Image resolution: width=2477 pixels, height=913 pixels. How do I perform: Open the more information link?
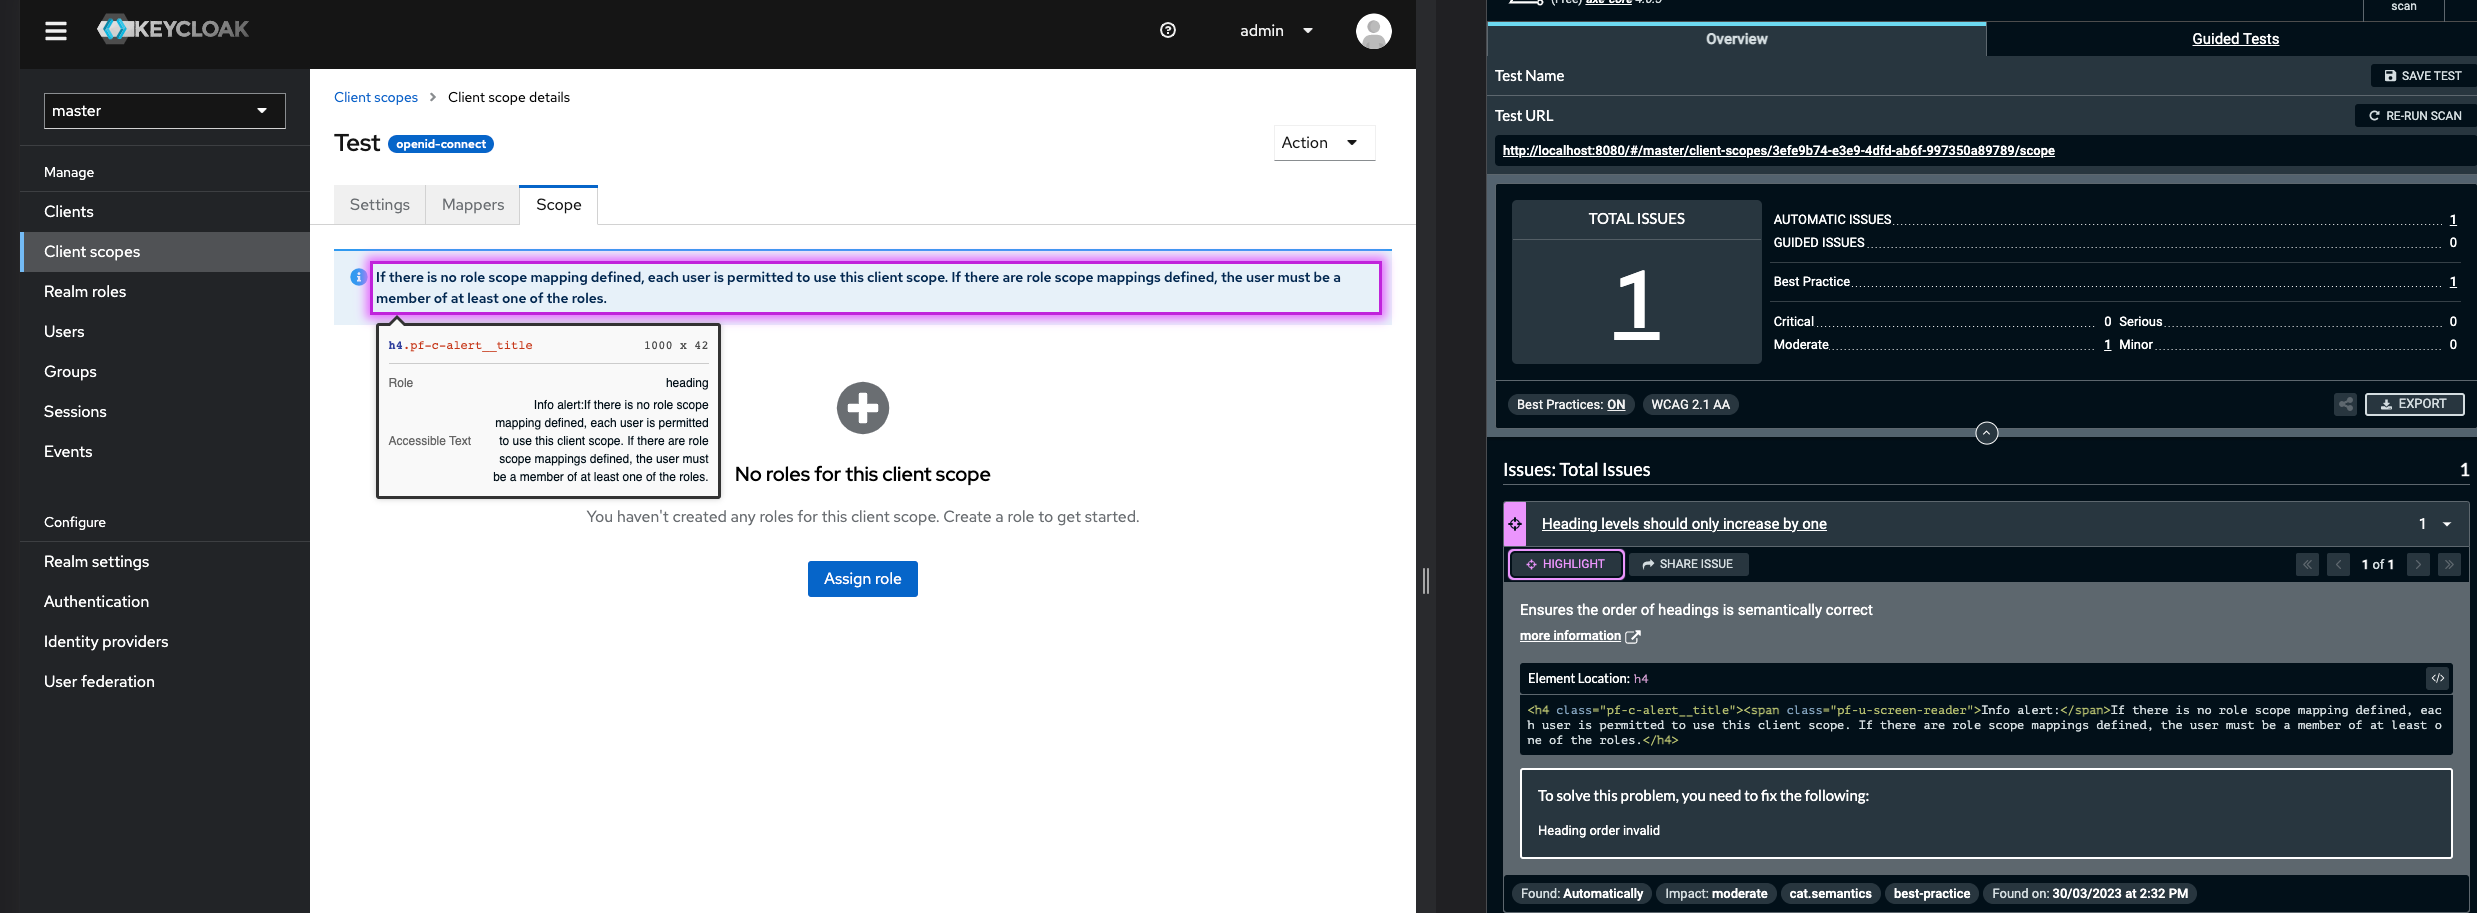1571,635
